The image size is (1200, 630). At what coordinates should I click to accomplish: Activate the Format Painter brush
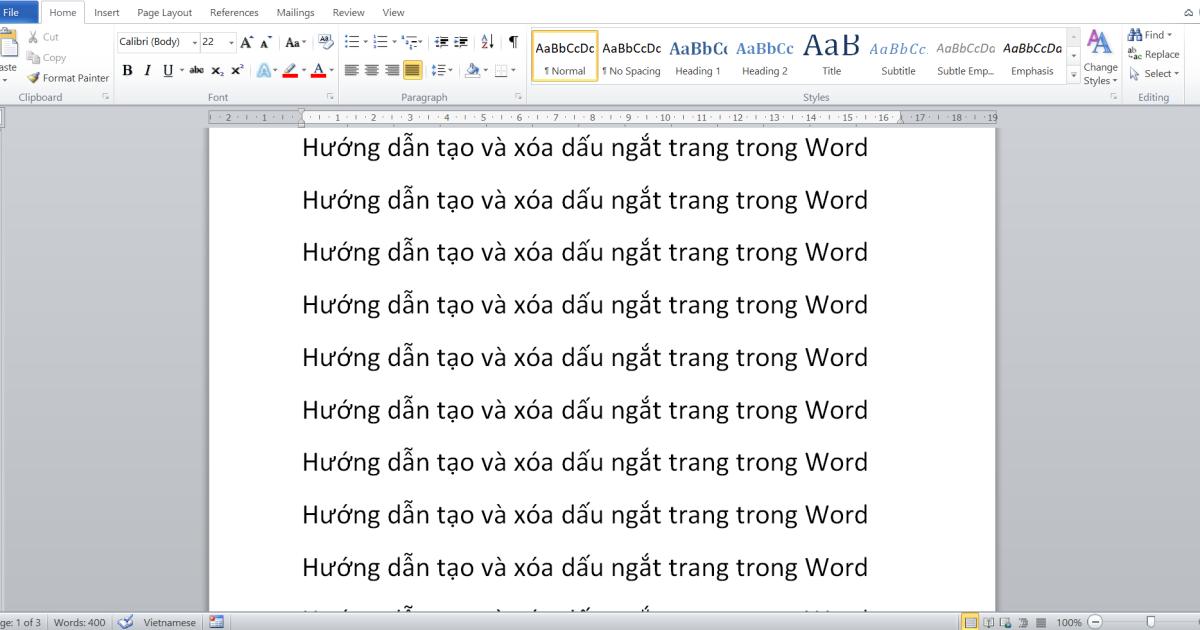click(67, 78)
